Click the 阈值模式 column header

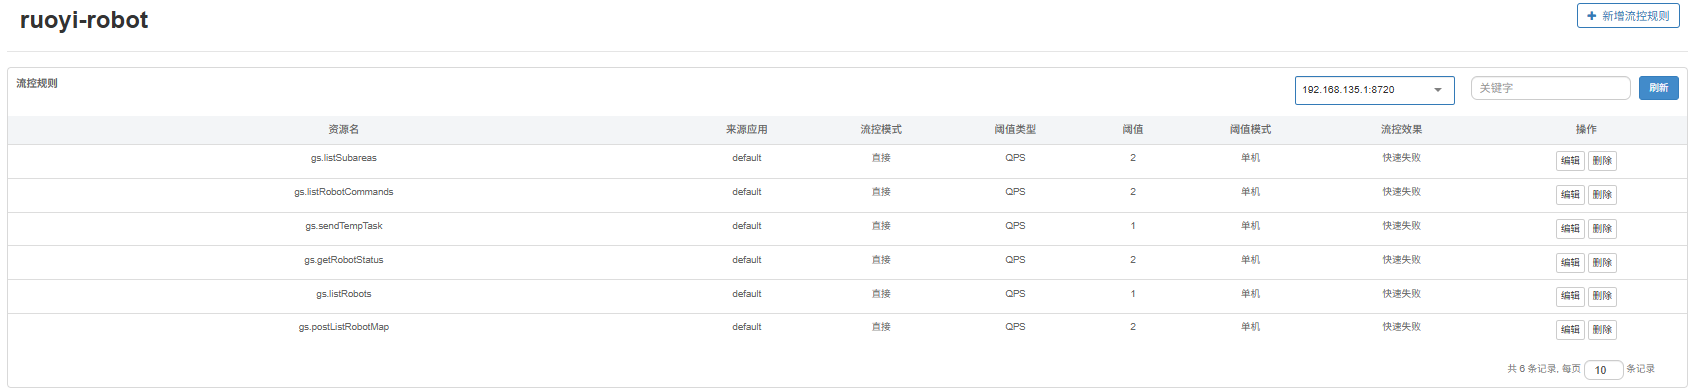pos(1250,130)
